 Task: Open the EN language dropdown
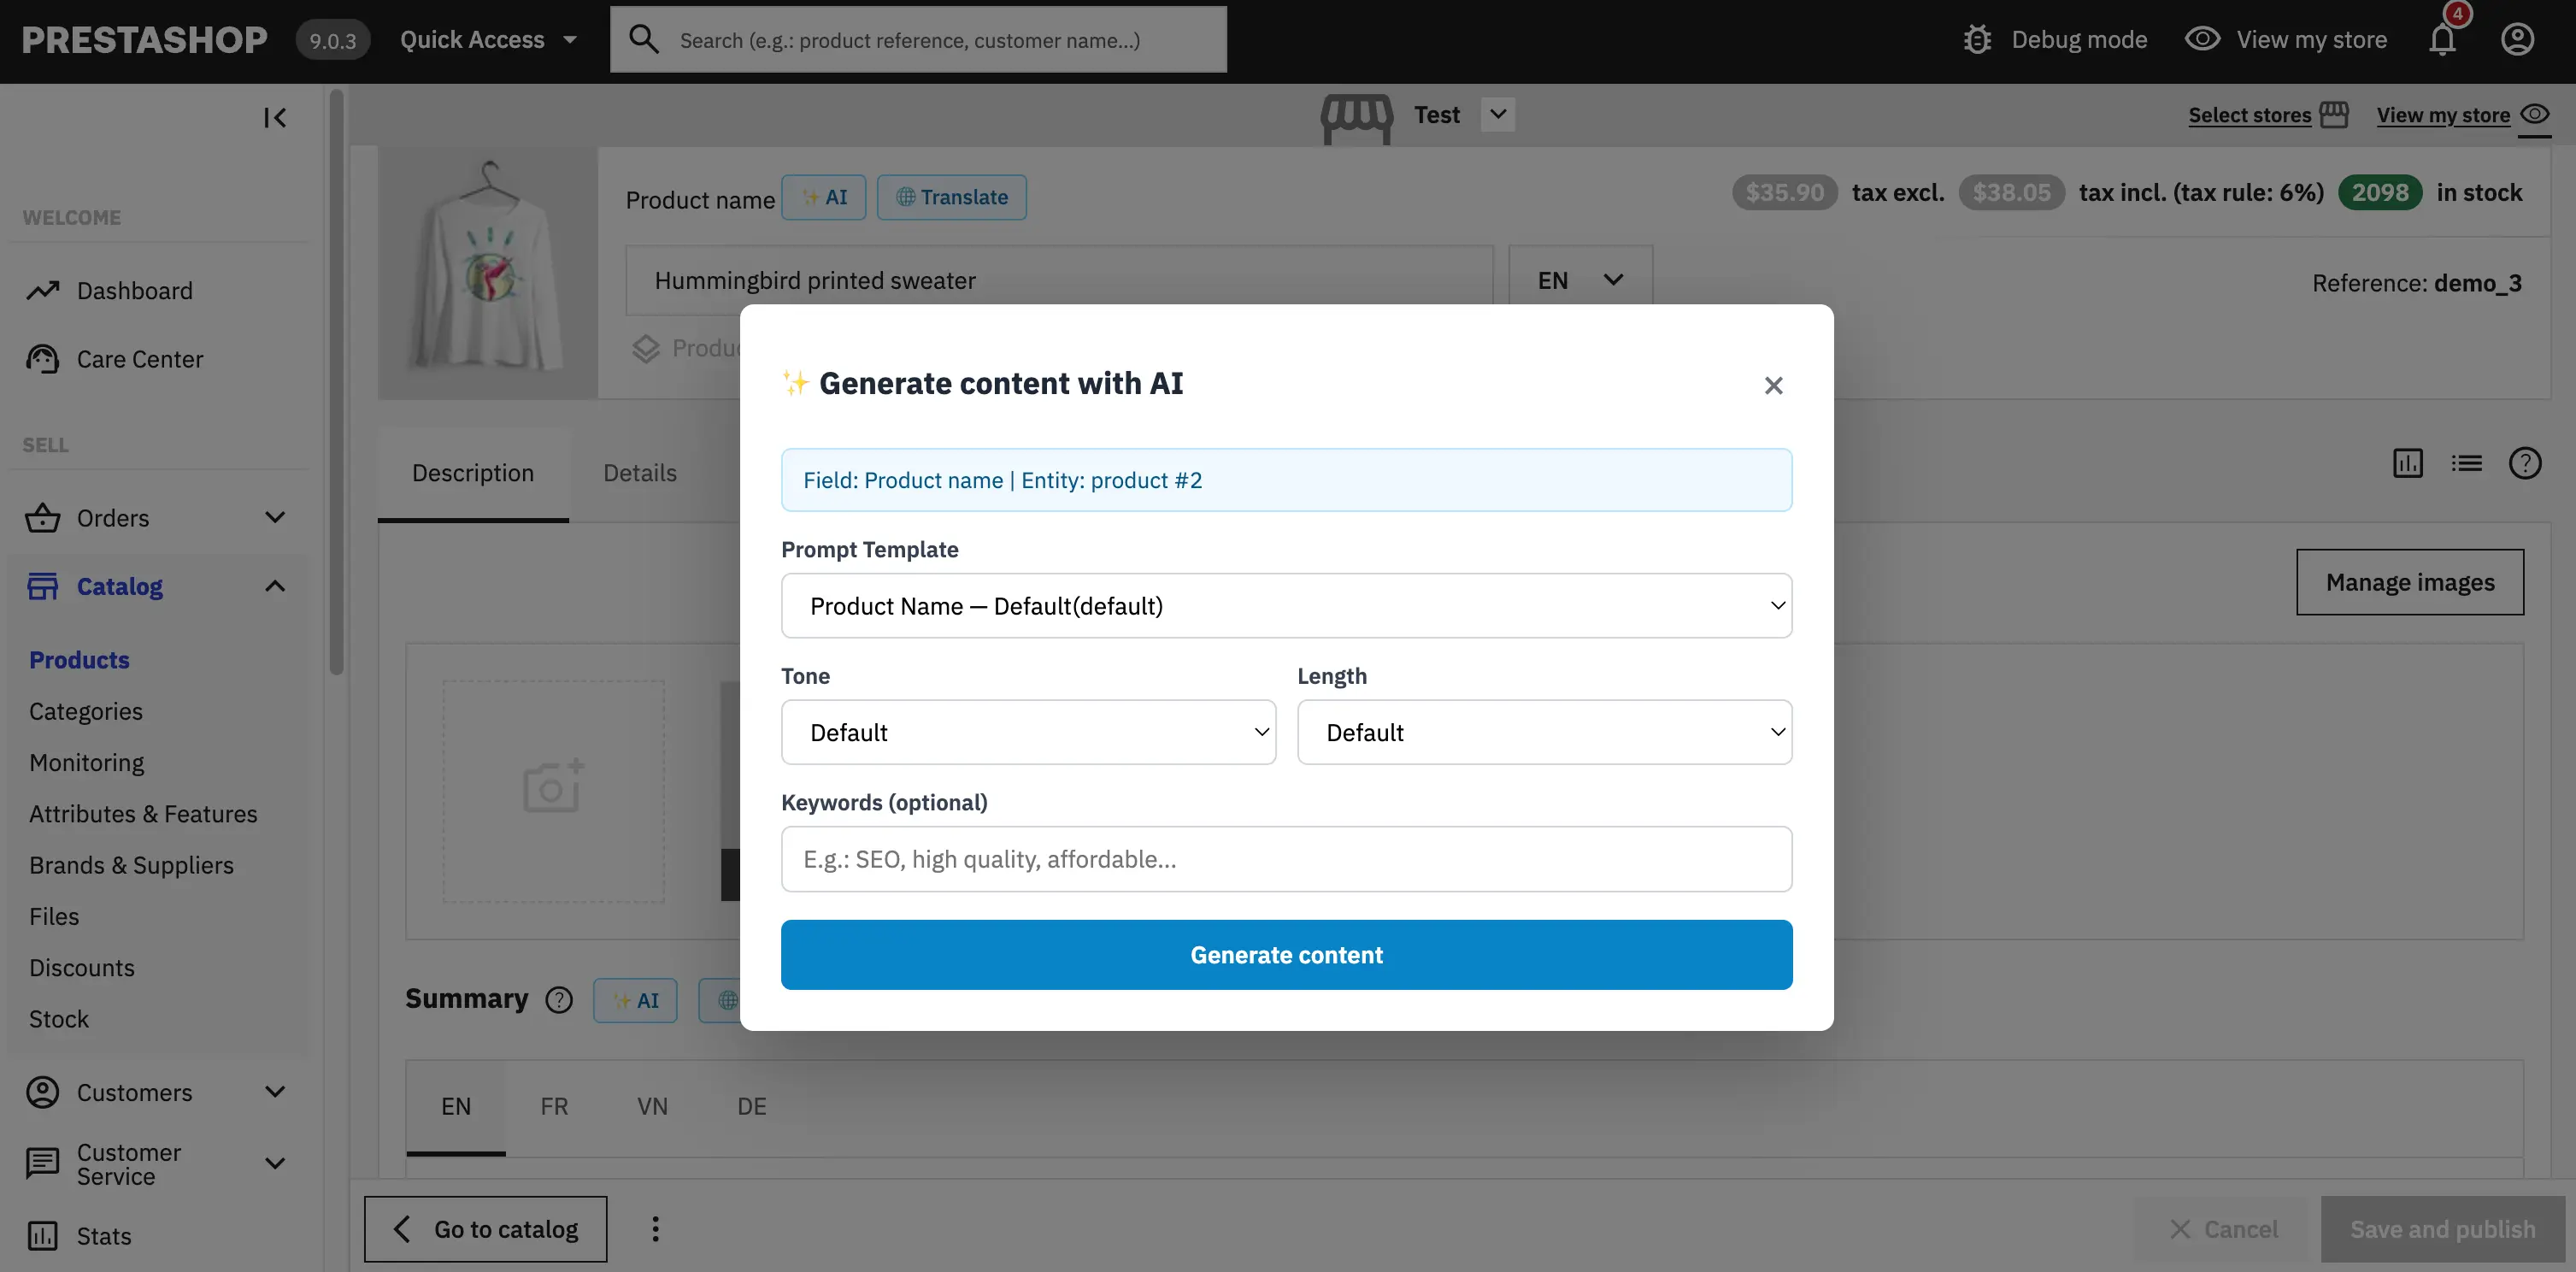(x=1580, y=280)
